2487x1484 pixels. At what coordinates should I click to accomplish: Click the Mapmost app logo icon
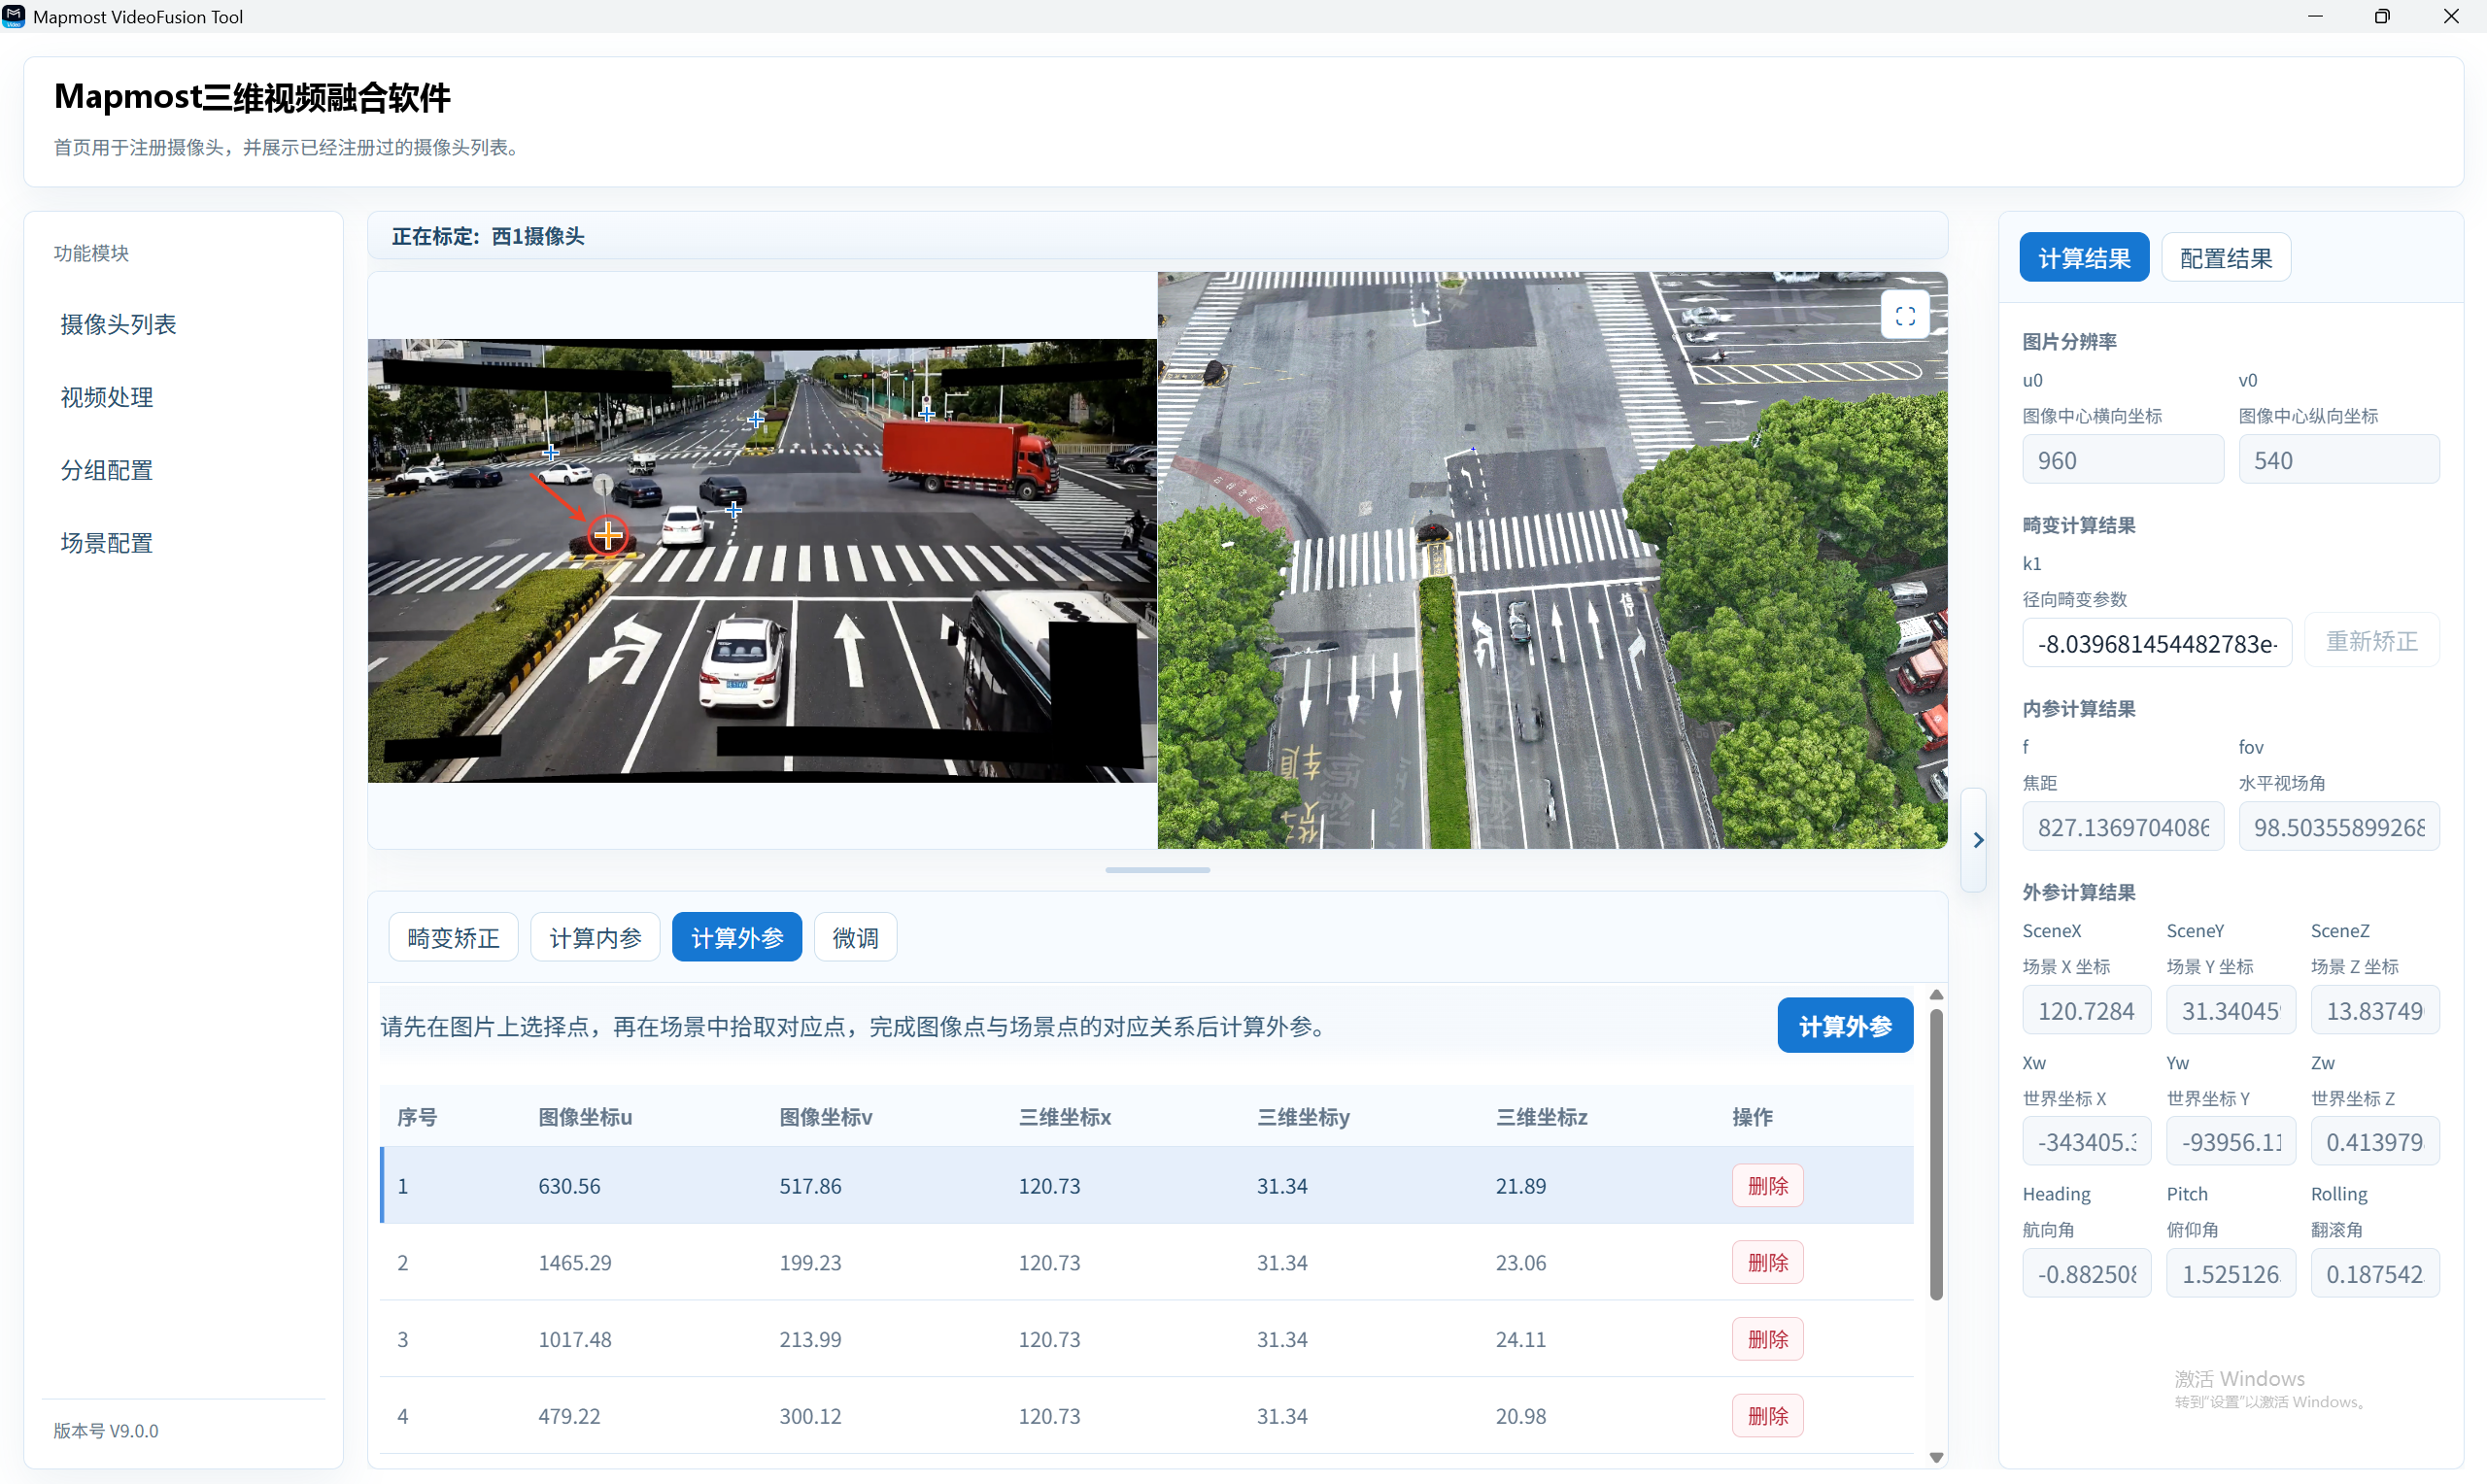(x=14, y=16)
